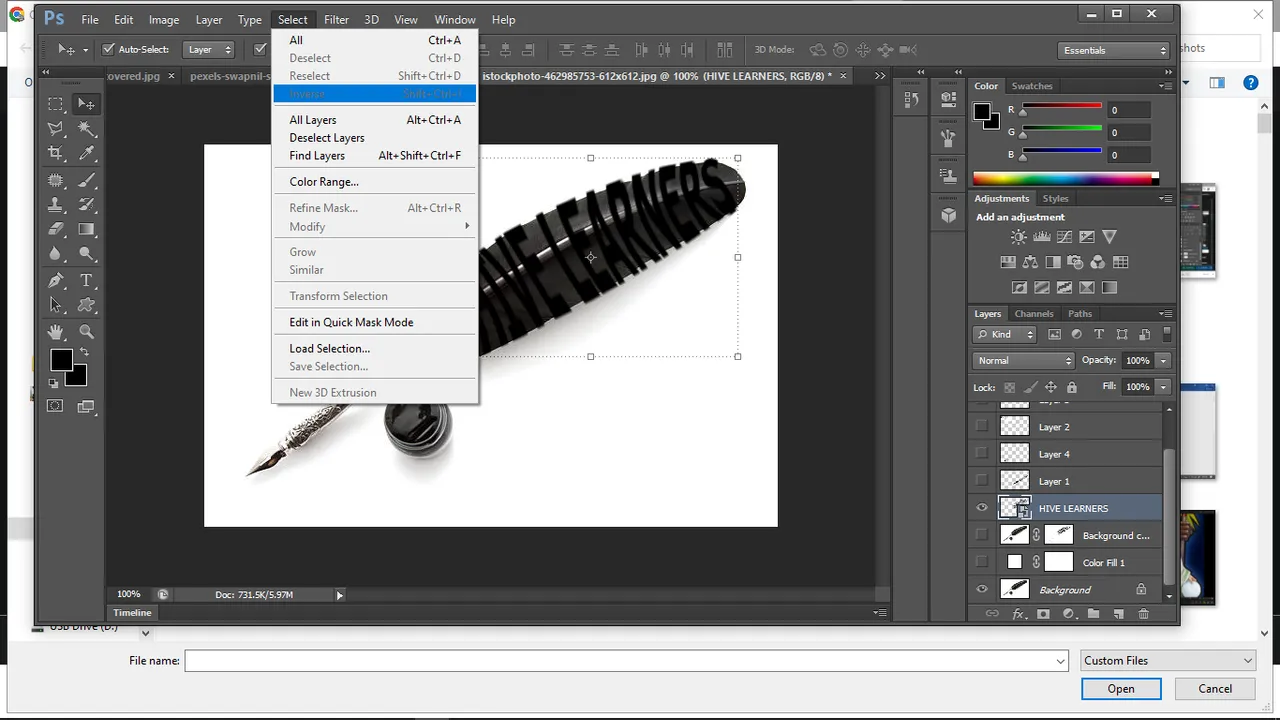Open Color panel flyout menu
This screenshot has width=1280, height=720.
pos(1165,86)
